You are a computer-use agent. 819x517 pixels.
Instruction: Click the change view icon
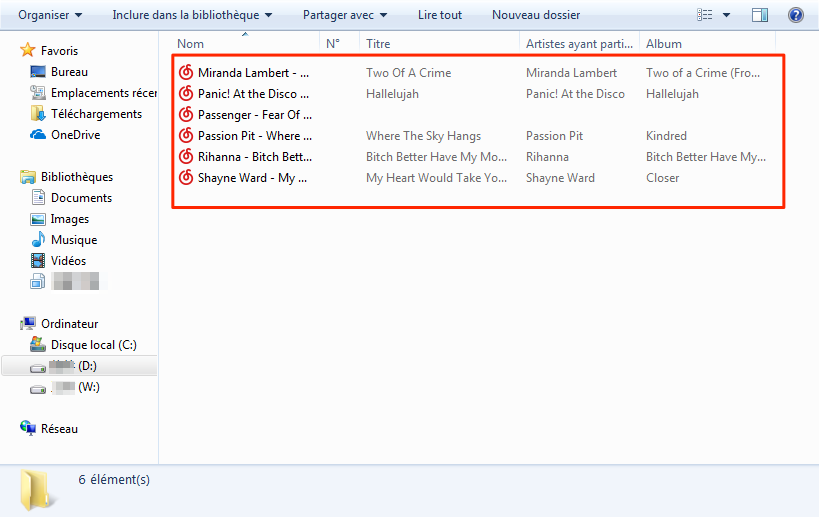[x=705, y=15]
